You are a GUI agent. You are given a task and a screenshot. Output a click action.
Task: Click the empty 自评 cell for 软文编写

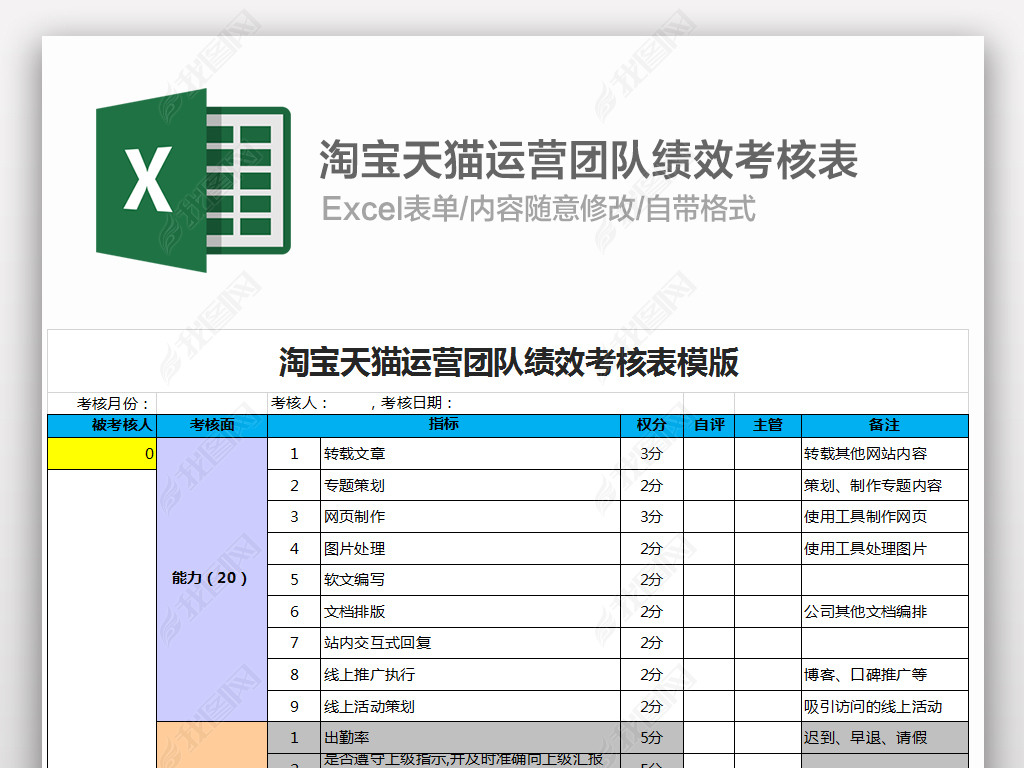(x=709, y=580)
